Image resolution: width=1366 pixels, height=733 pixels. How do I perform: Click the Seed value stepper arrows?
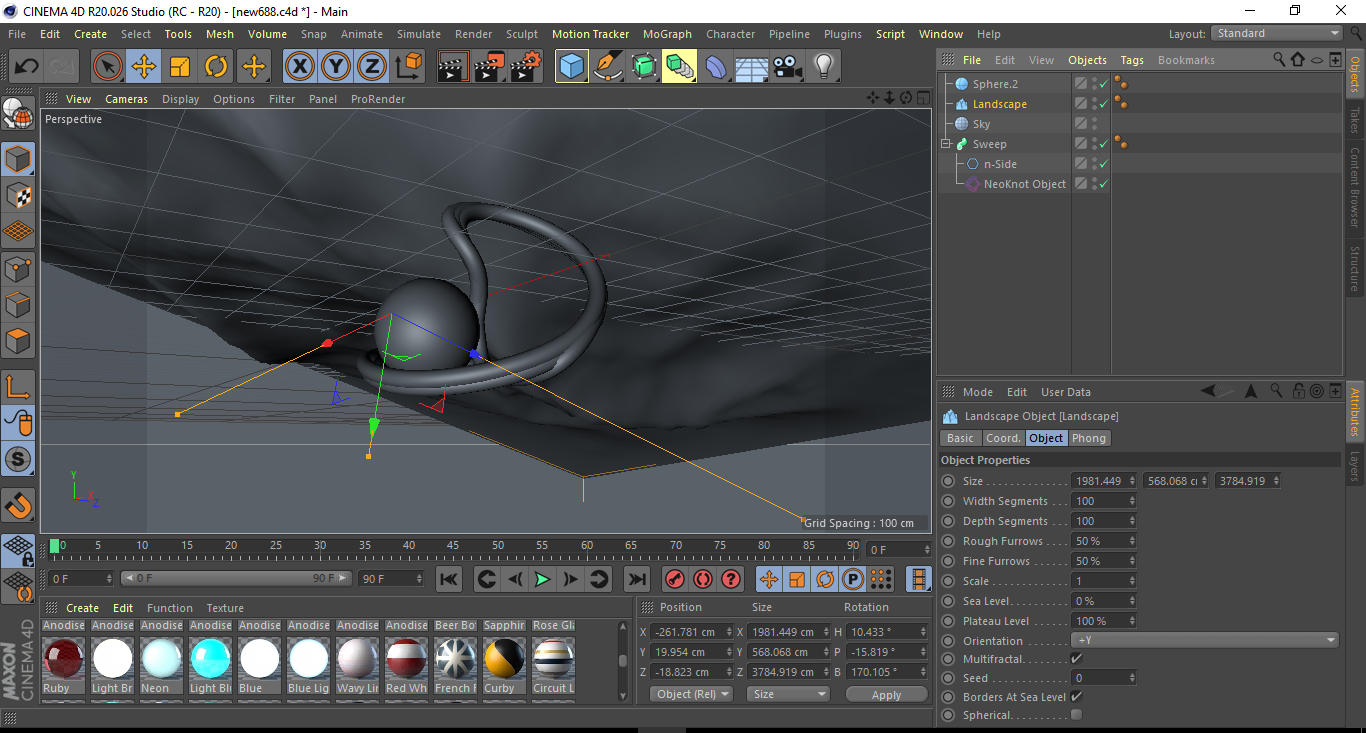(x=1132, y=678)
